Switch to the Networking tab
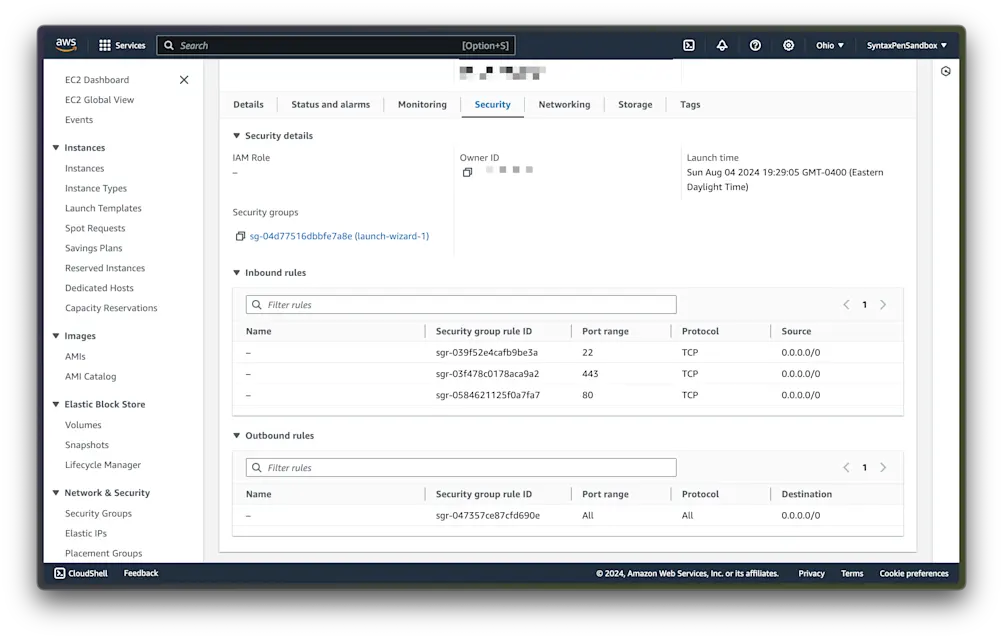1003x639 pixels. point(564,104)
